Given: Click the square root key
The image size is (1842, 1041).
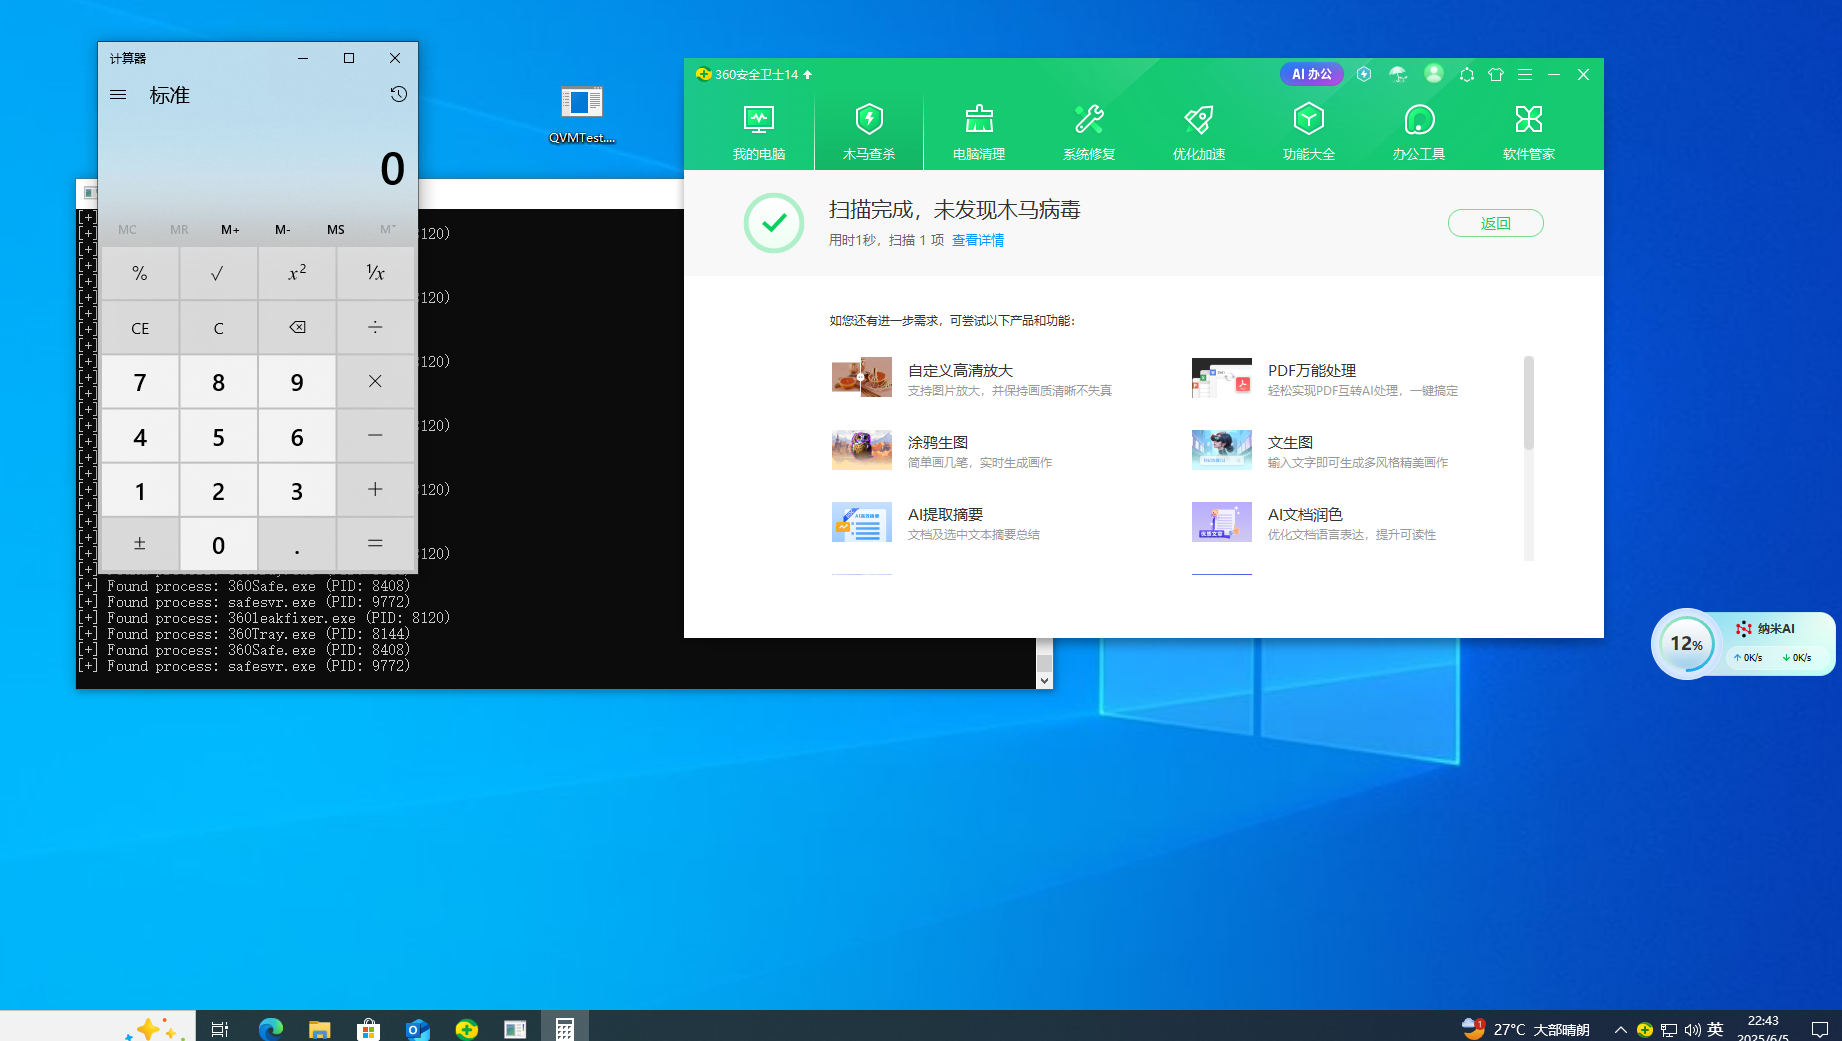Looking at the screenshot, I should [218, 273].
